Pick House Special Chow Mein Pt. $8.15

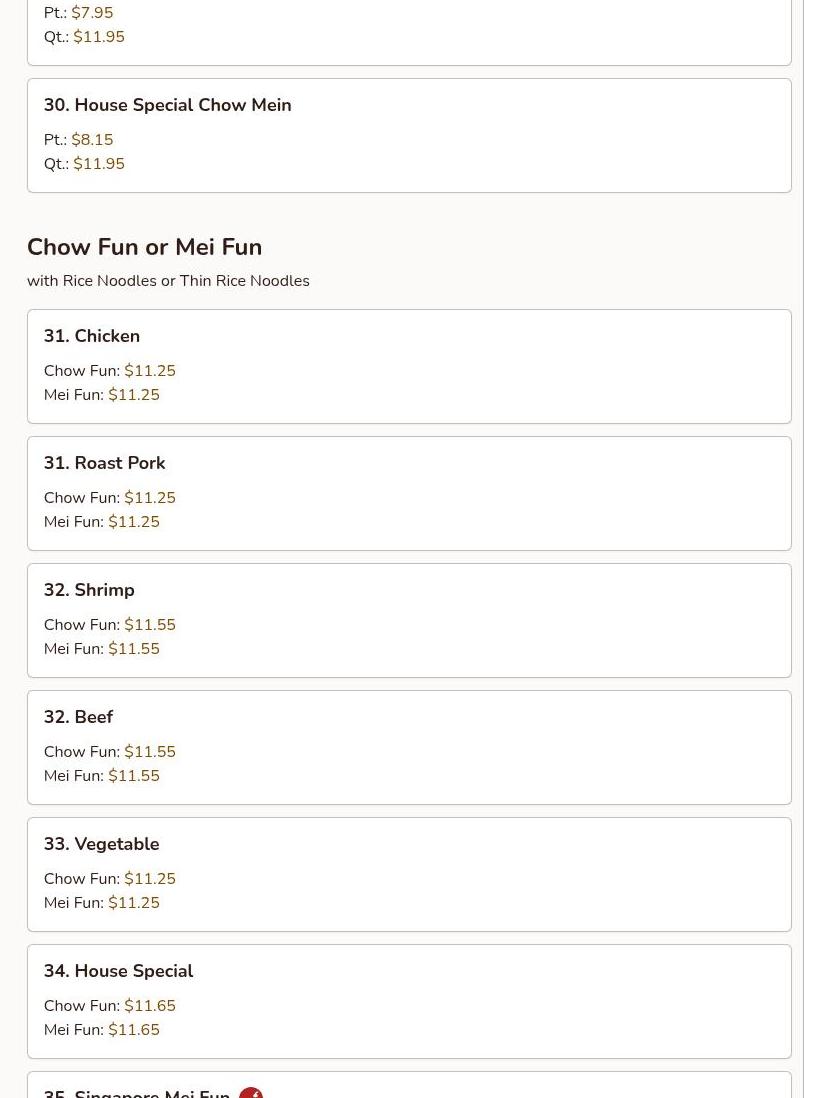click(92, 140)
